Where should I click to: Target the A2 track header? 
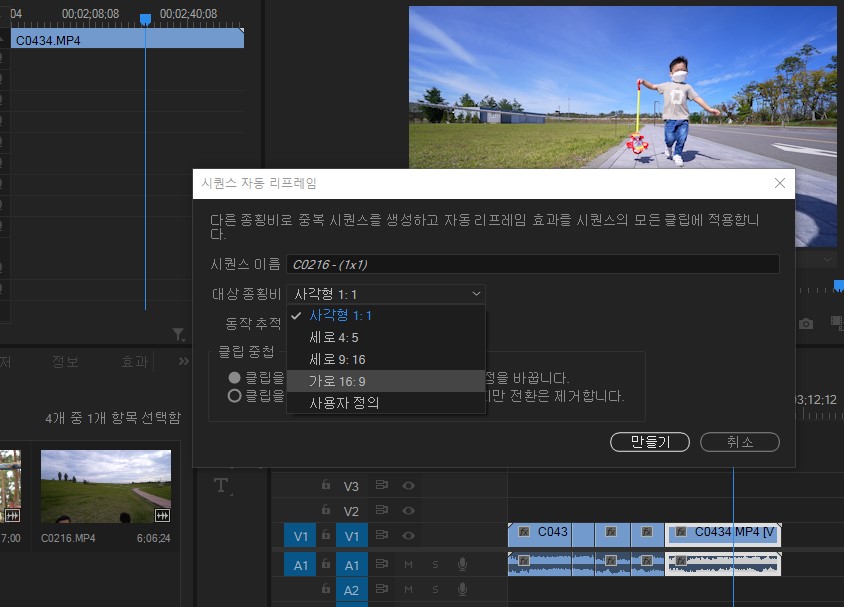(x=351, y=590)
